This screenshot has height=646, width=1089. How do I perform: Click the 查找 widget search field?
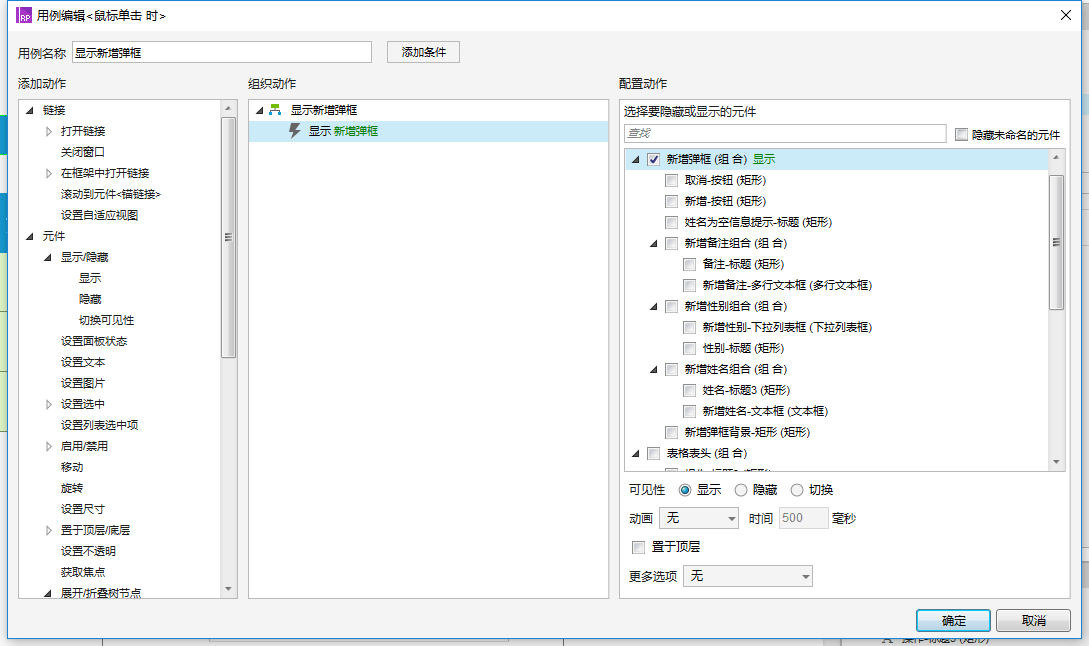click(x=785, y=133)
